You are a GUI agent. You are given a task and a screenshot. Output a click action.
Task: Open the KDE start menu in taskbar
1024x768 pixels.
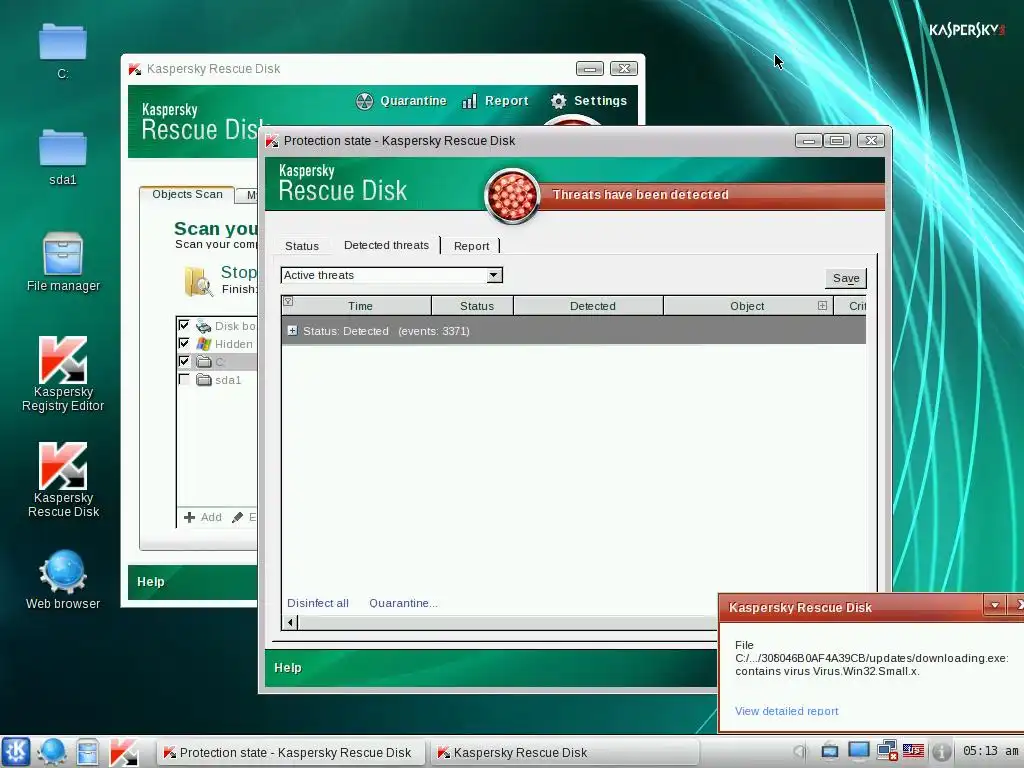(x=16, y=752)
